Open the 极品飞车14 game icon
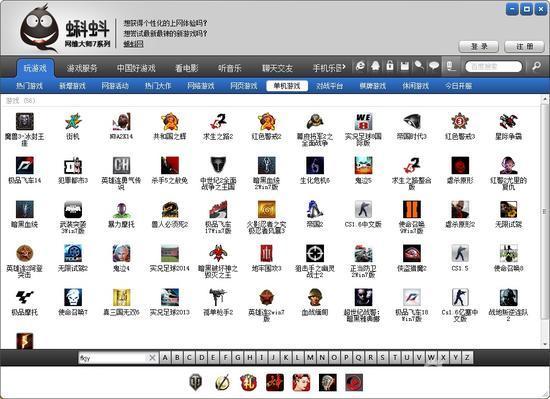 click(25, 165)
